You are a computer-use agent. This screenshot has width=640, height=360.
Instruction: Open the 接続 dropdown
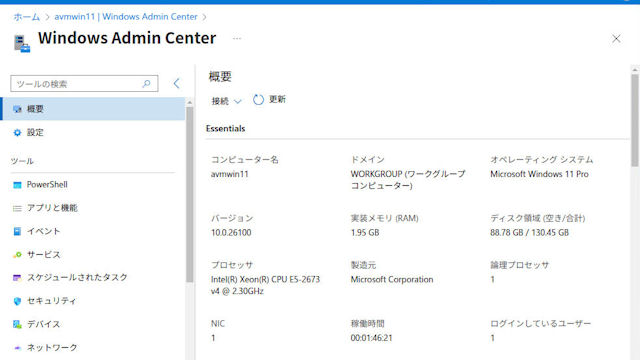226,101
